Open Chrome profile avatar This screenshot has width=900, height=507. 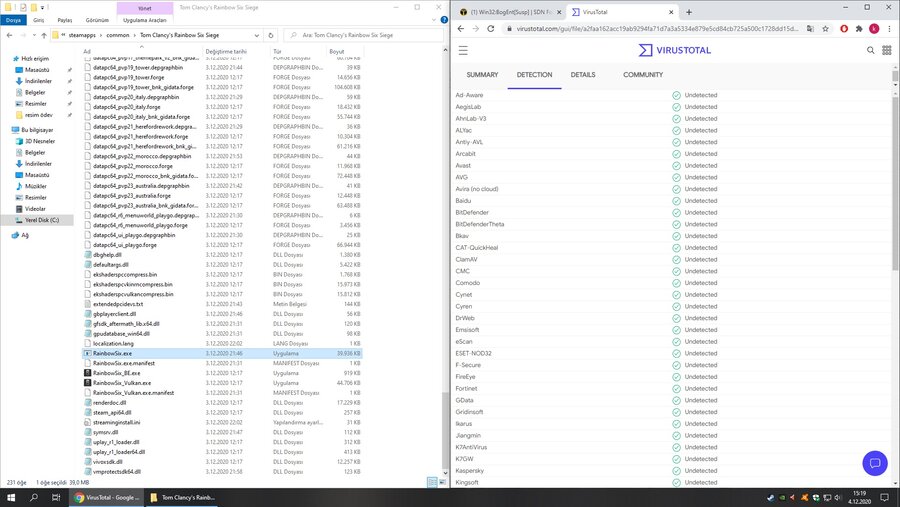click(x=874, y=29)
